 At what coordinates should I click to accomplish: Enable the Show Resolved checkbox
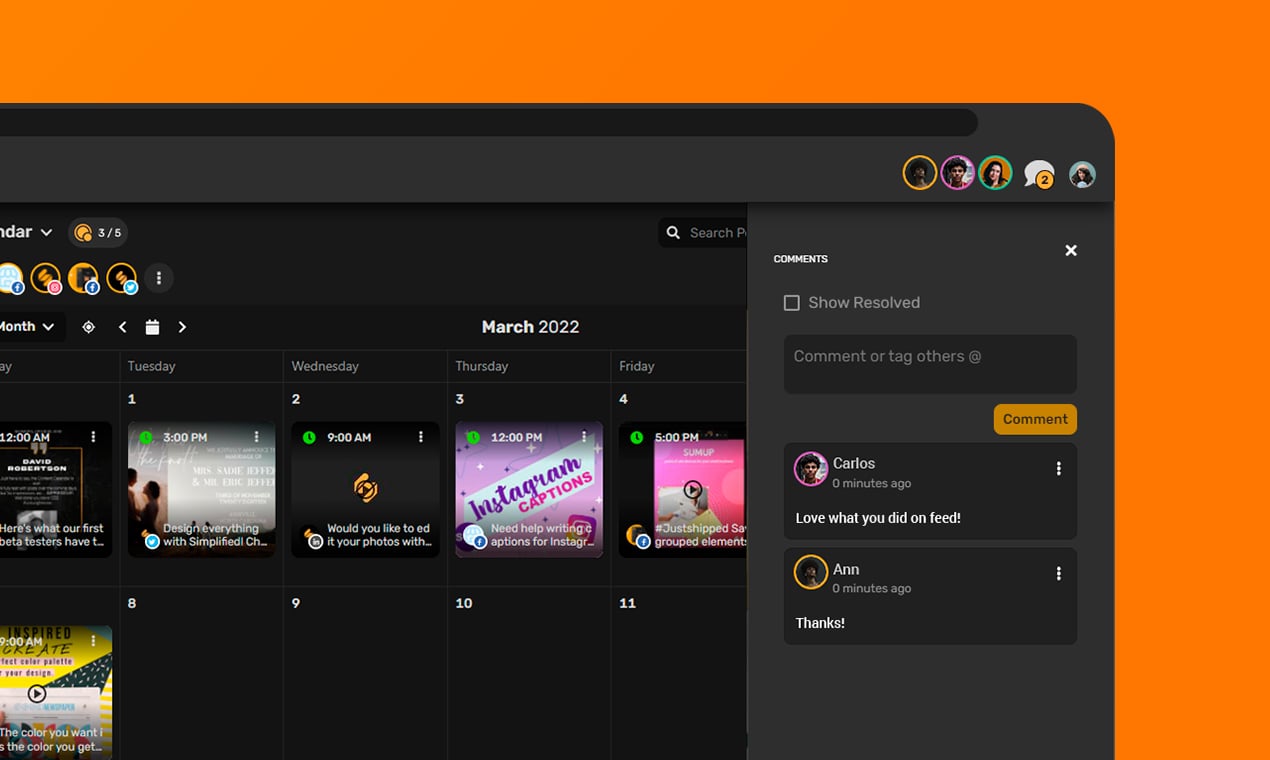[x=792, y=303]
